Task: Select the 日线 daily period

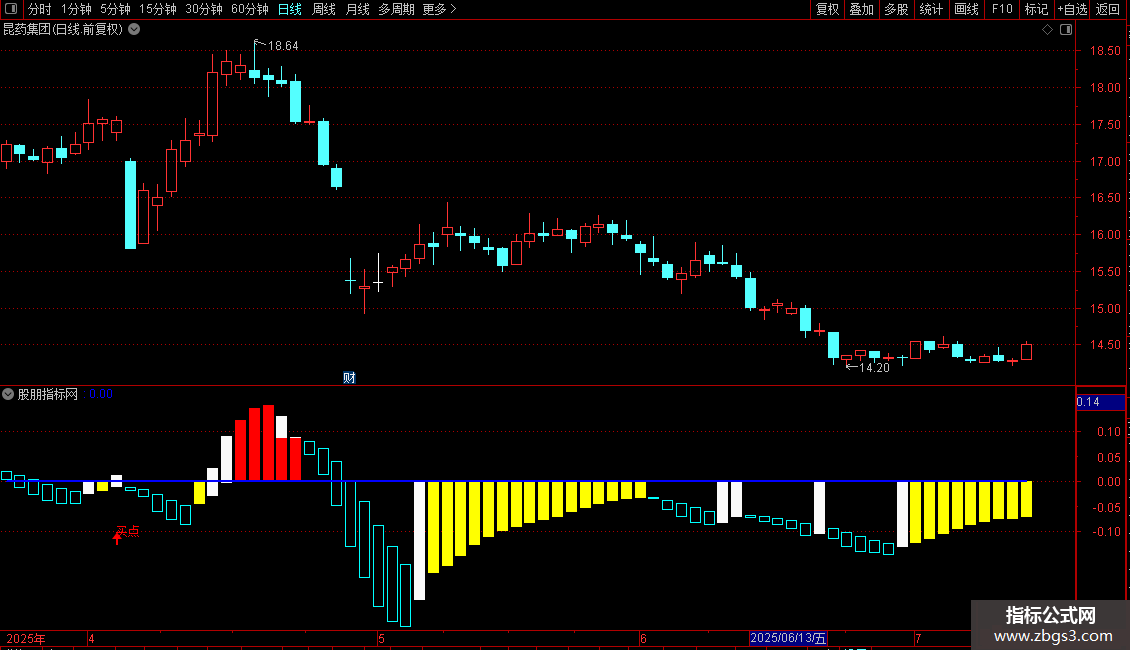Action: point(290,9)
